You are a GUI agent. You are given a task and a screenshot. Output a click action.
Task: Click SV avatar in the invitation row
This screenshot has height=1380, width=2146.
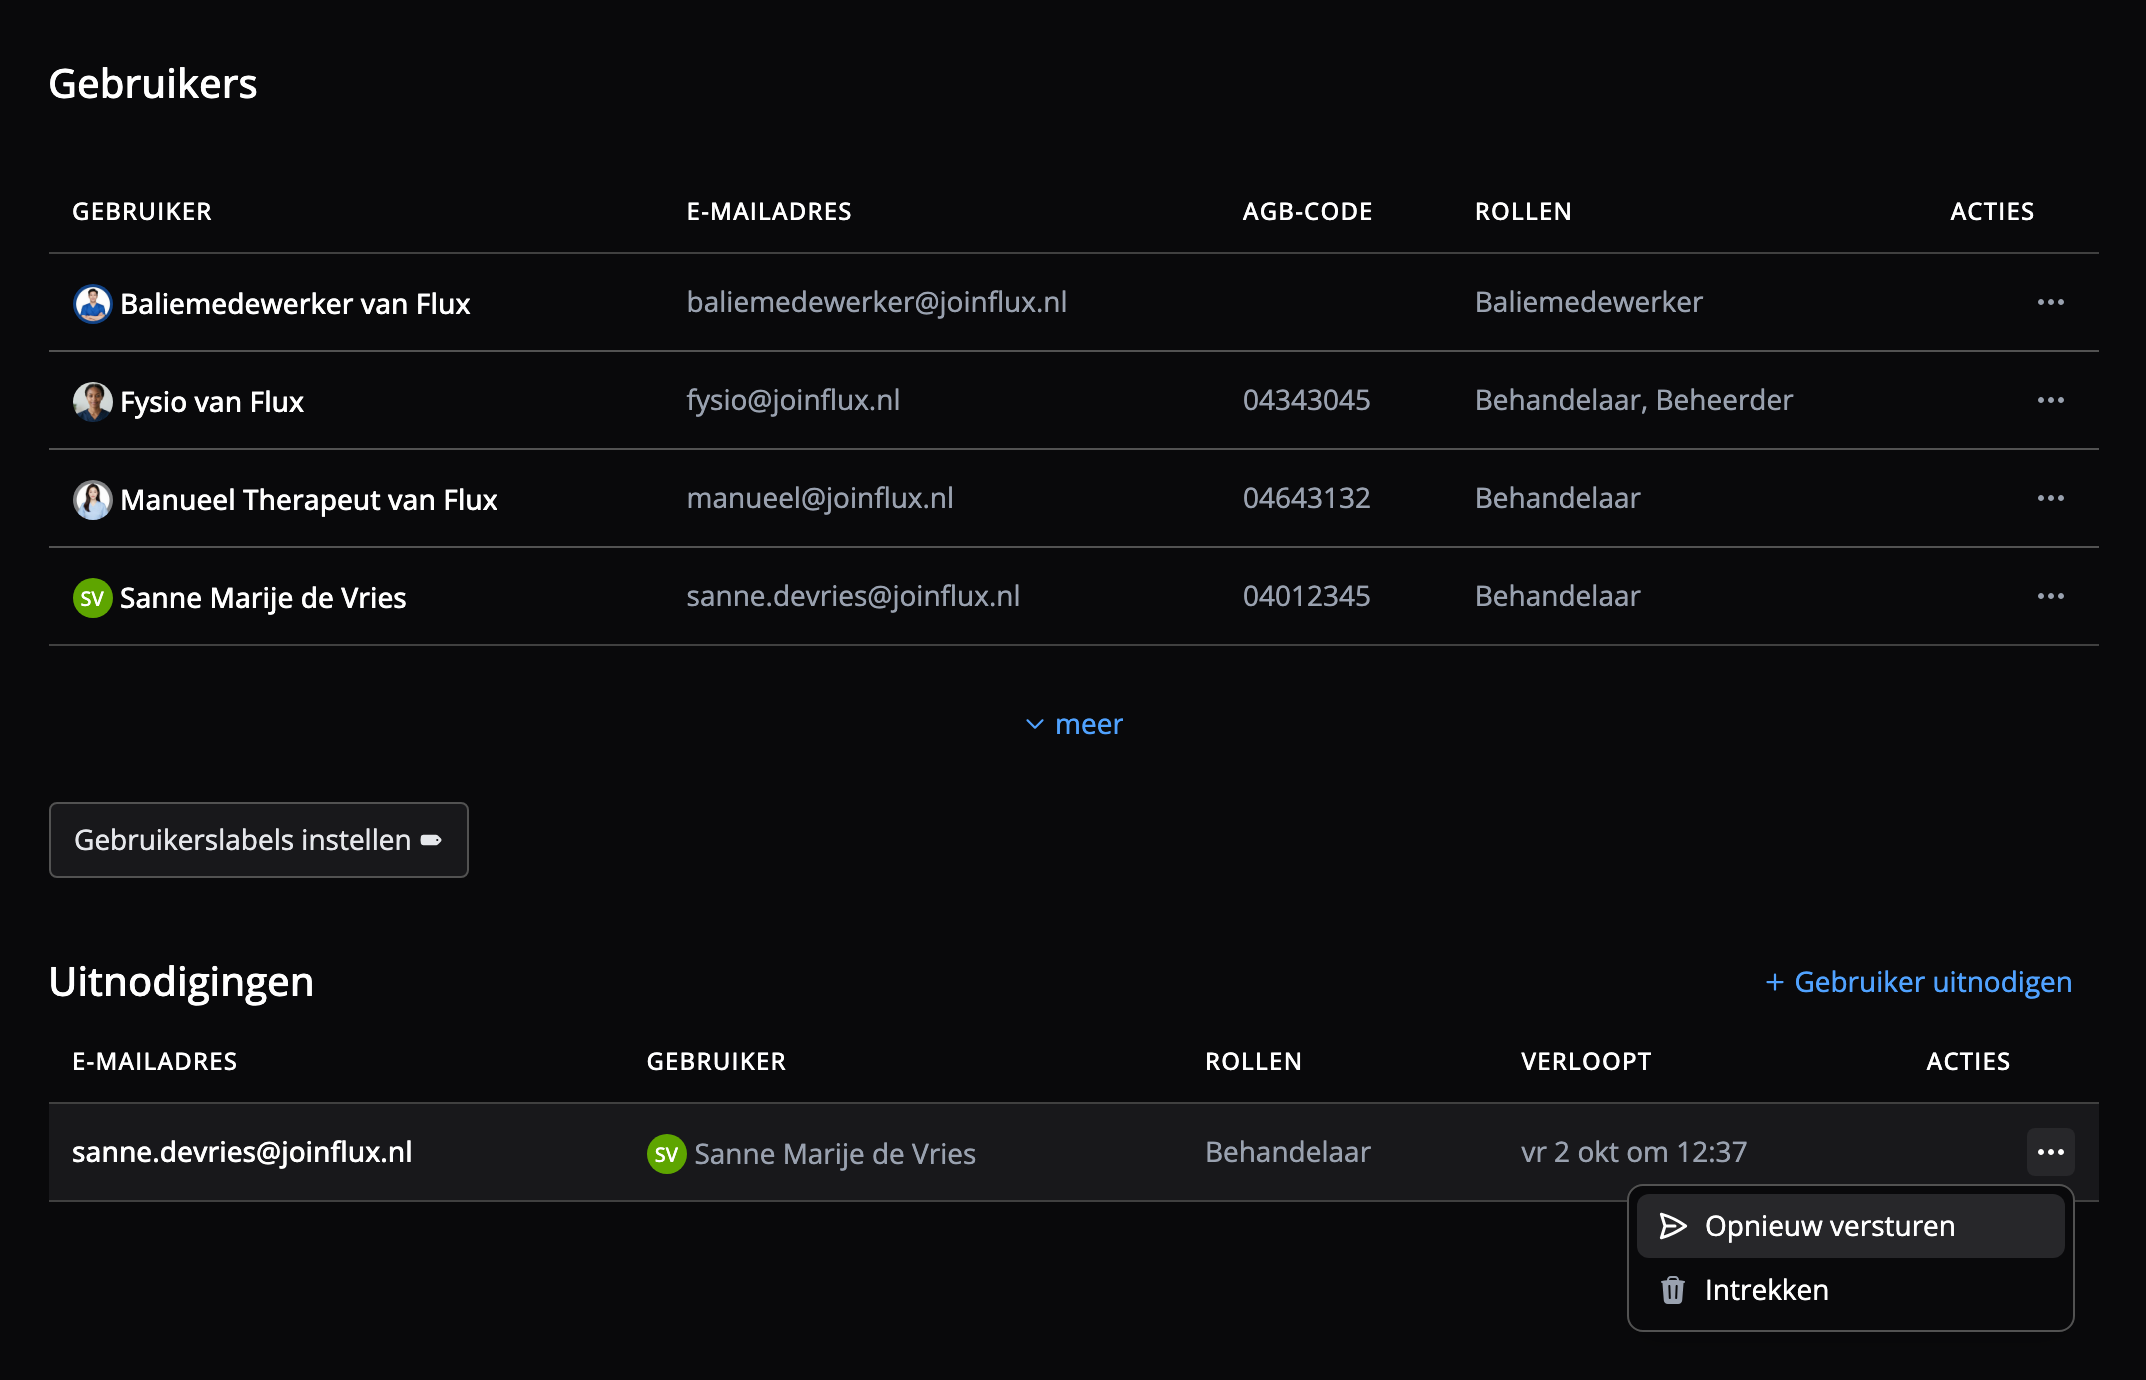pyautogui.click(x=666, y=1154)
